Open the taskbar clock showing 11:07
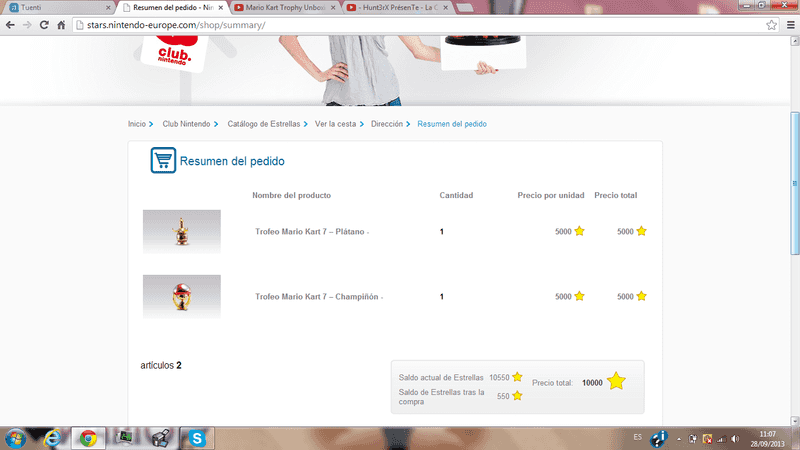 tap(767, 439)
